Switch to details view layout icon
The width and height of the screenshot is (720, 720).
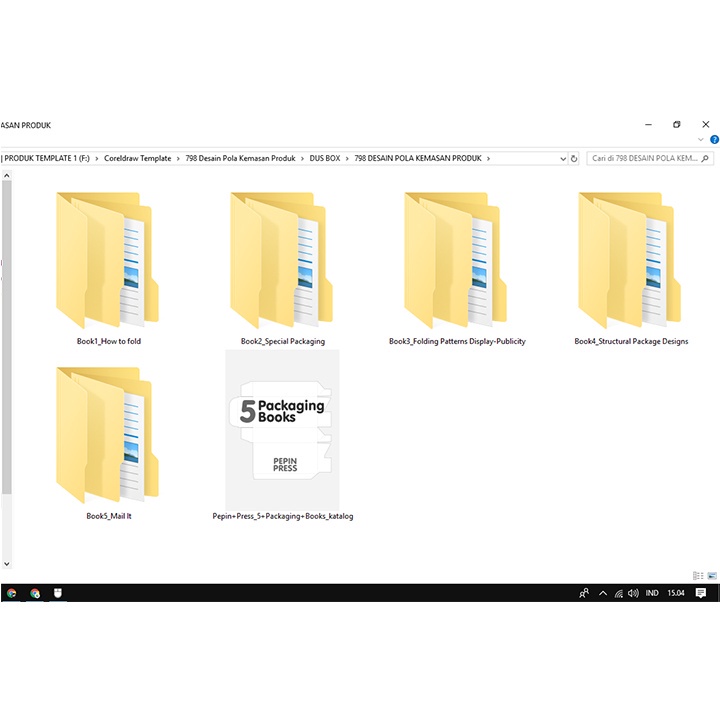tap(698, 576)
